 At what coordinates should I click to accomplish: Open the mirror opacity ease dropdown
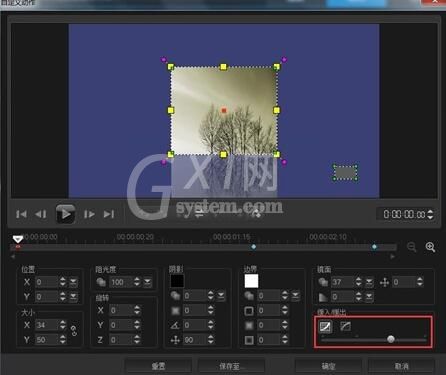369,282
